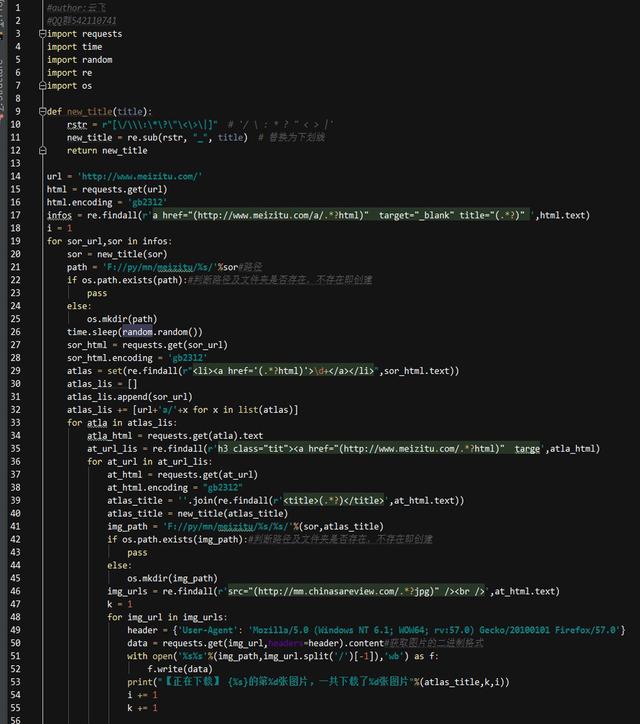Collapse the import block fold marker at line 3
Screen dimensions: 640x724
[x=42, y=34]
